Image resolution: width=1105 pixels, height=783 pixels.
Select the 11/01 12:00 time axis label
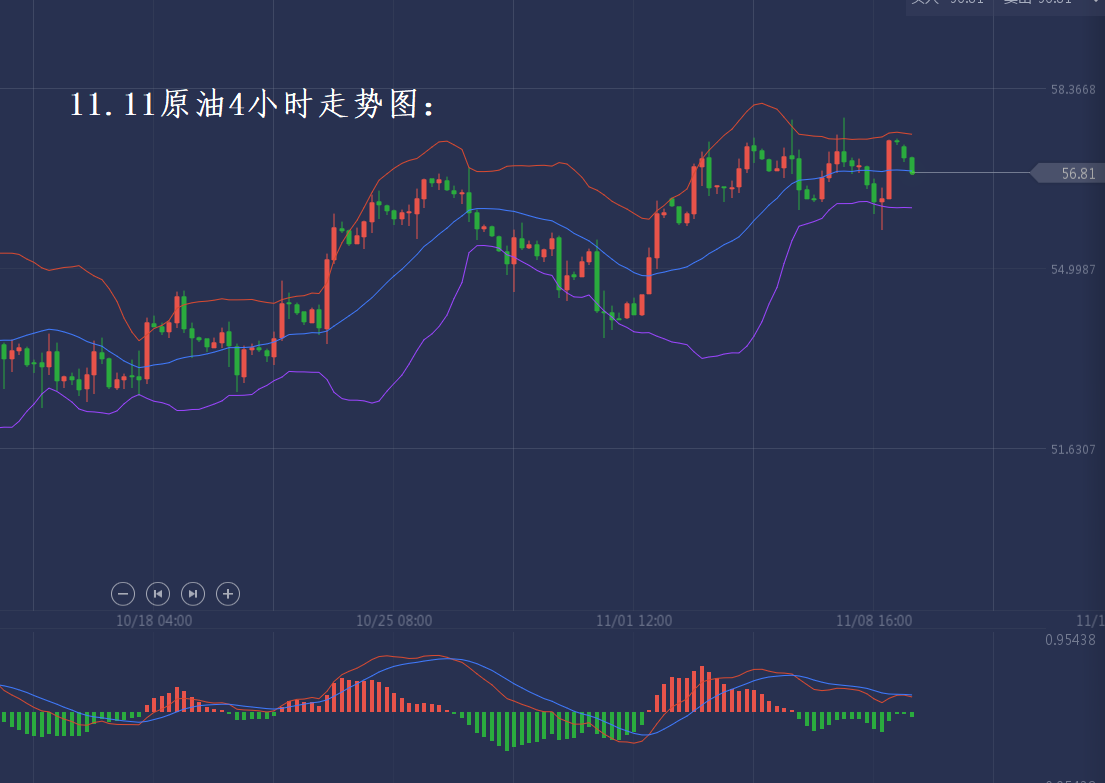click(x=634, y=621)
